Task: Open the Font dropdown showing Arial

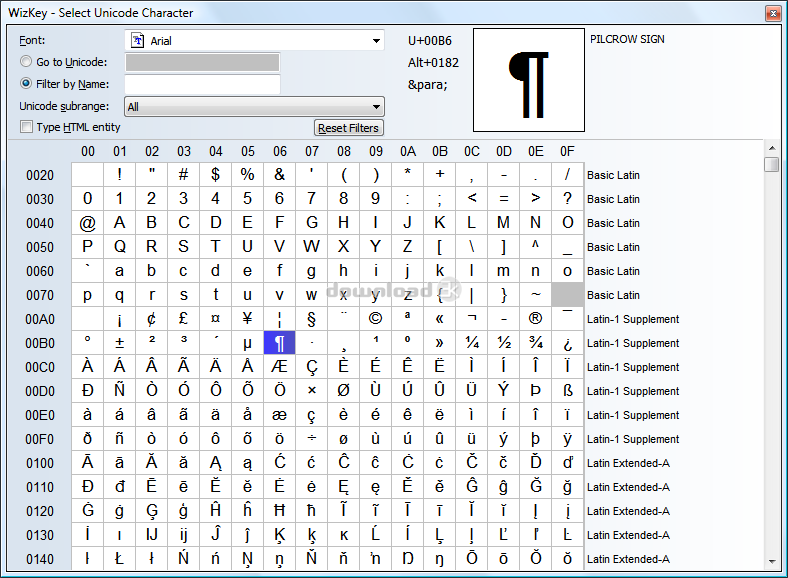Action: (254, 41)
